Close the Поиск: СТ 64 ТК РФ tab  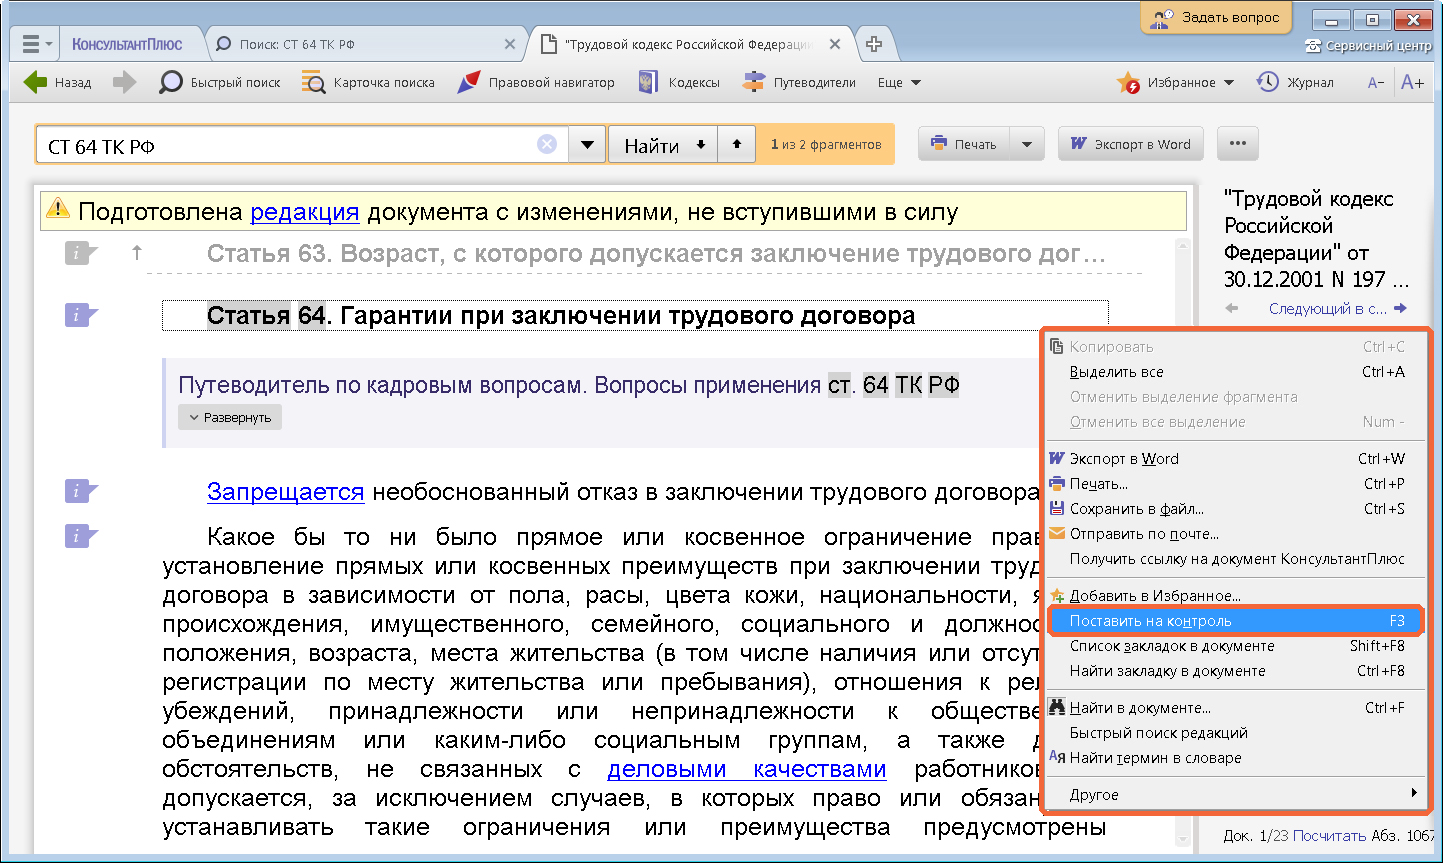coord(510,44)
